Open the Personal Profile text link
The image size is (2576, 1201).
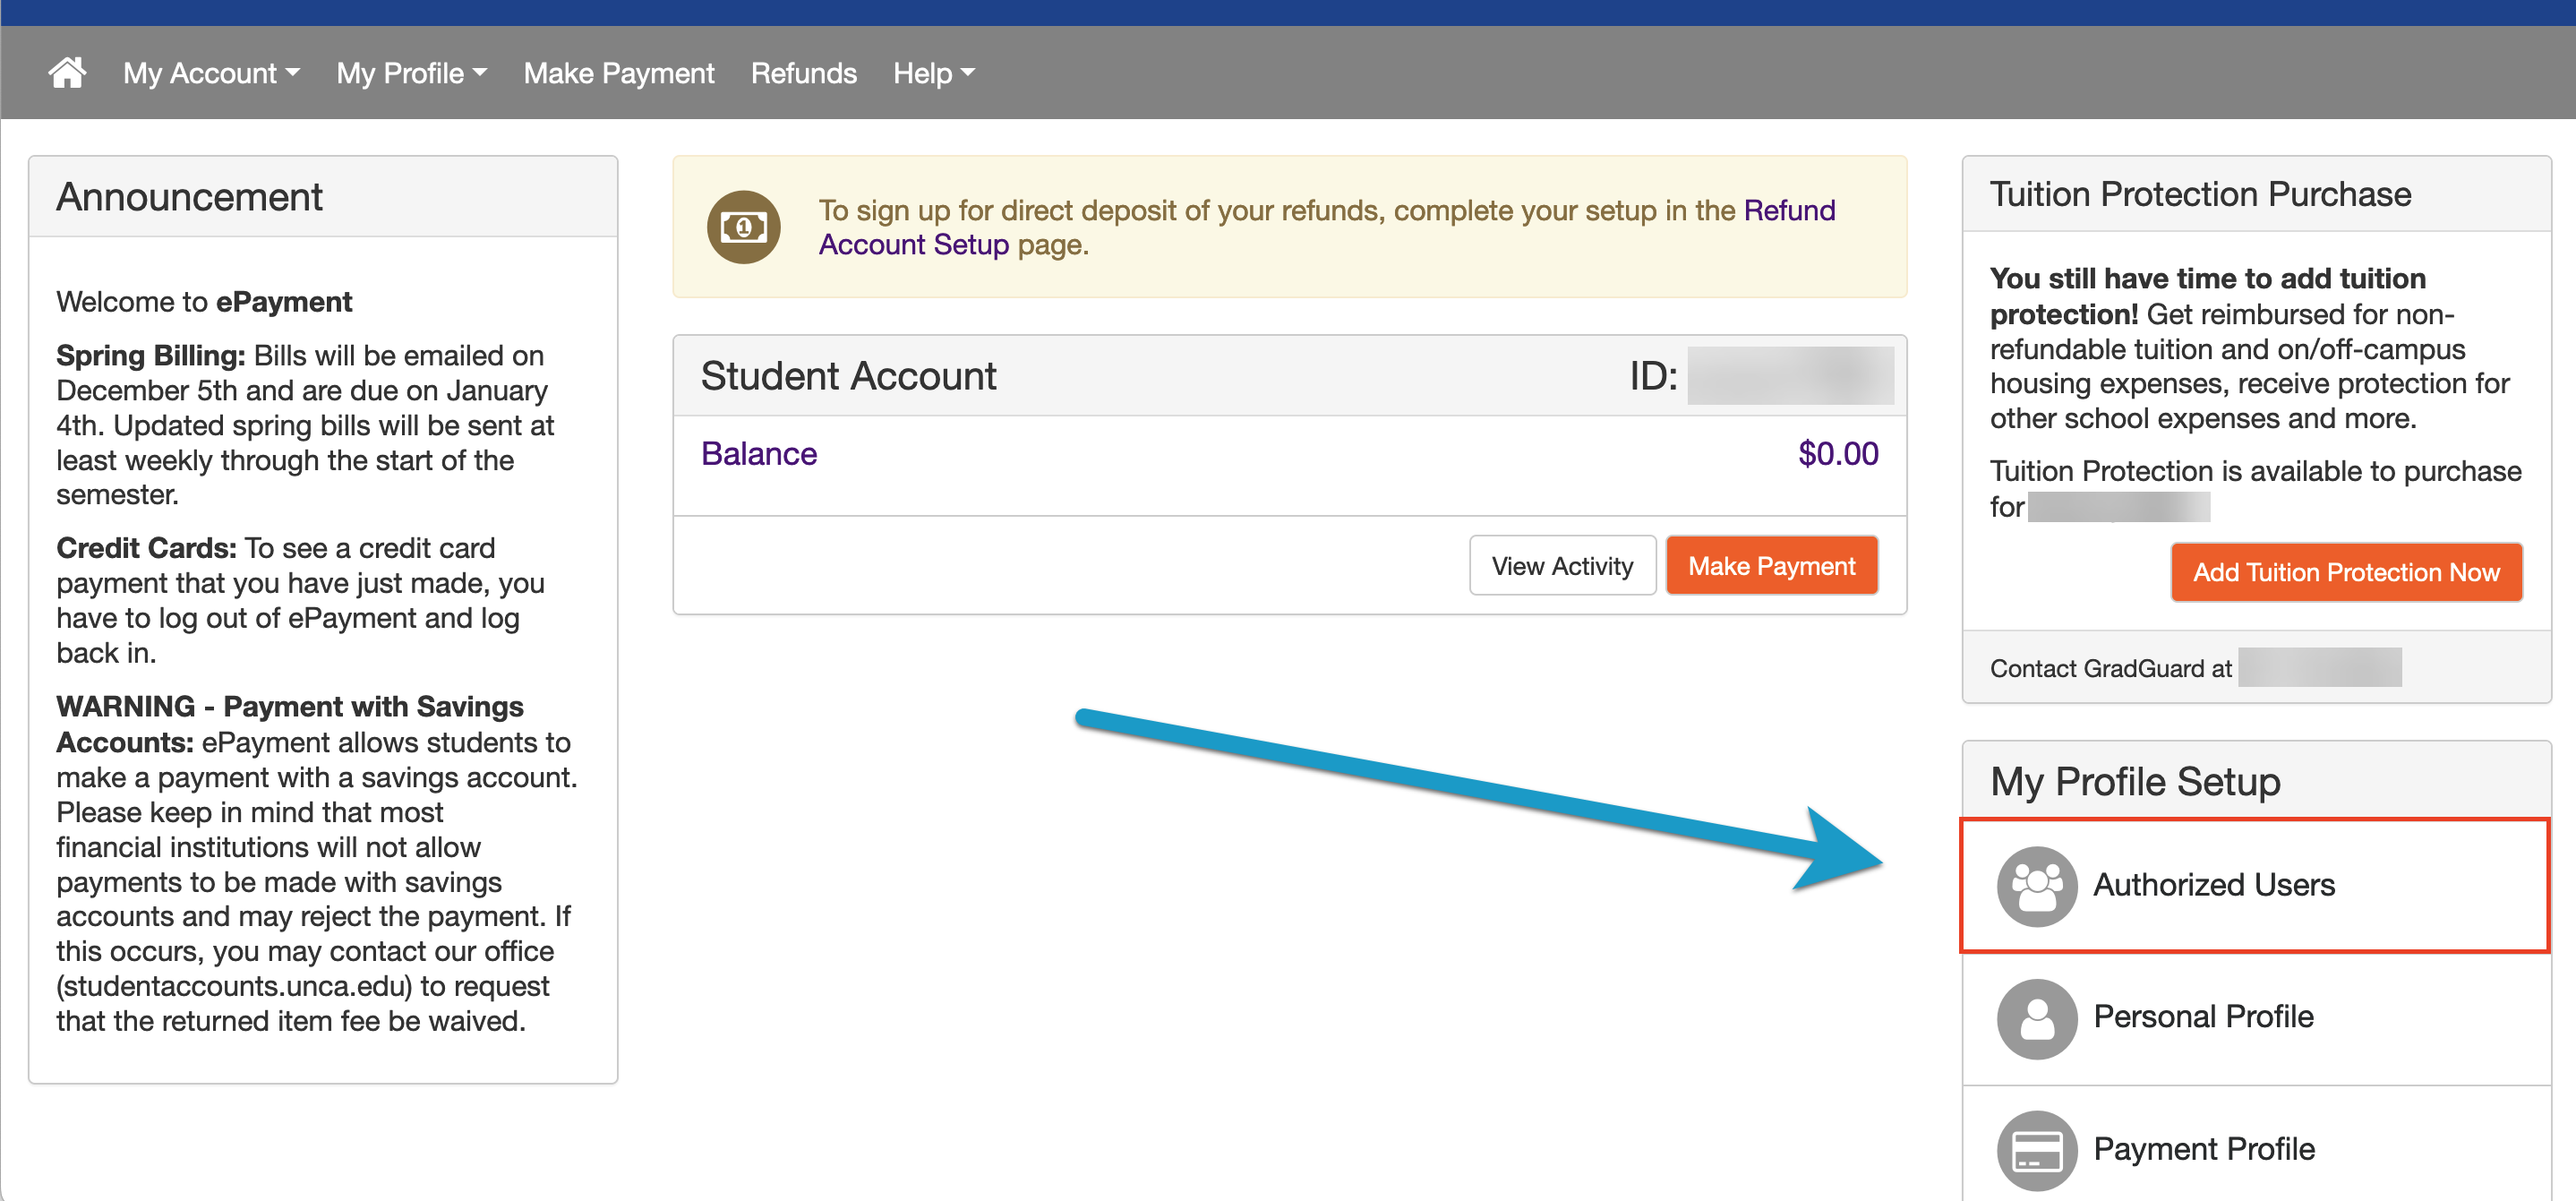coord(2203,1017)
